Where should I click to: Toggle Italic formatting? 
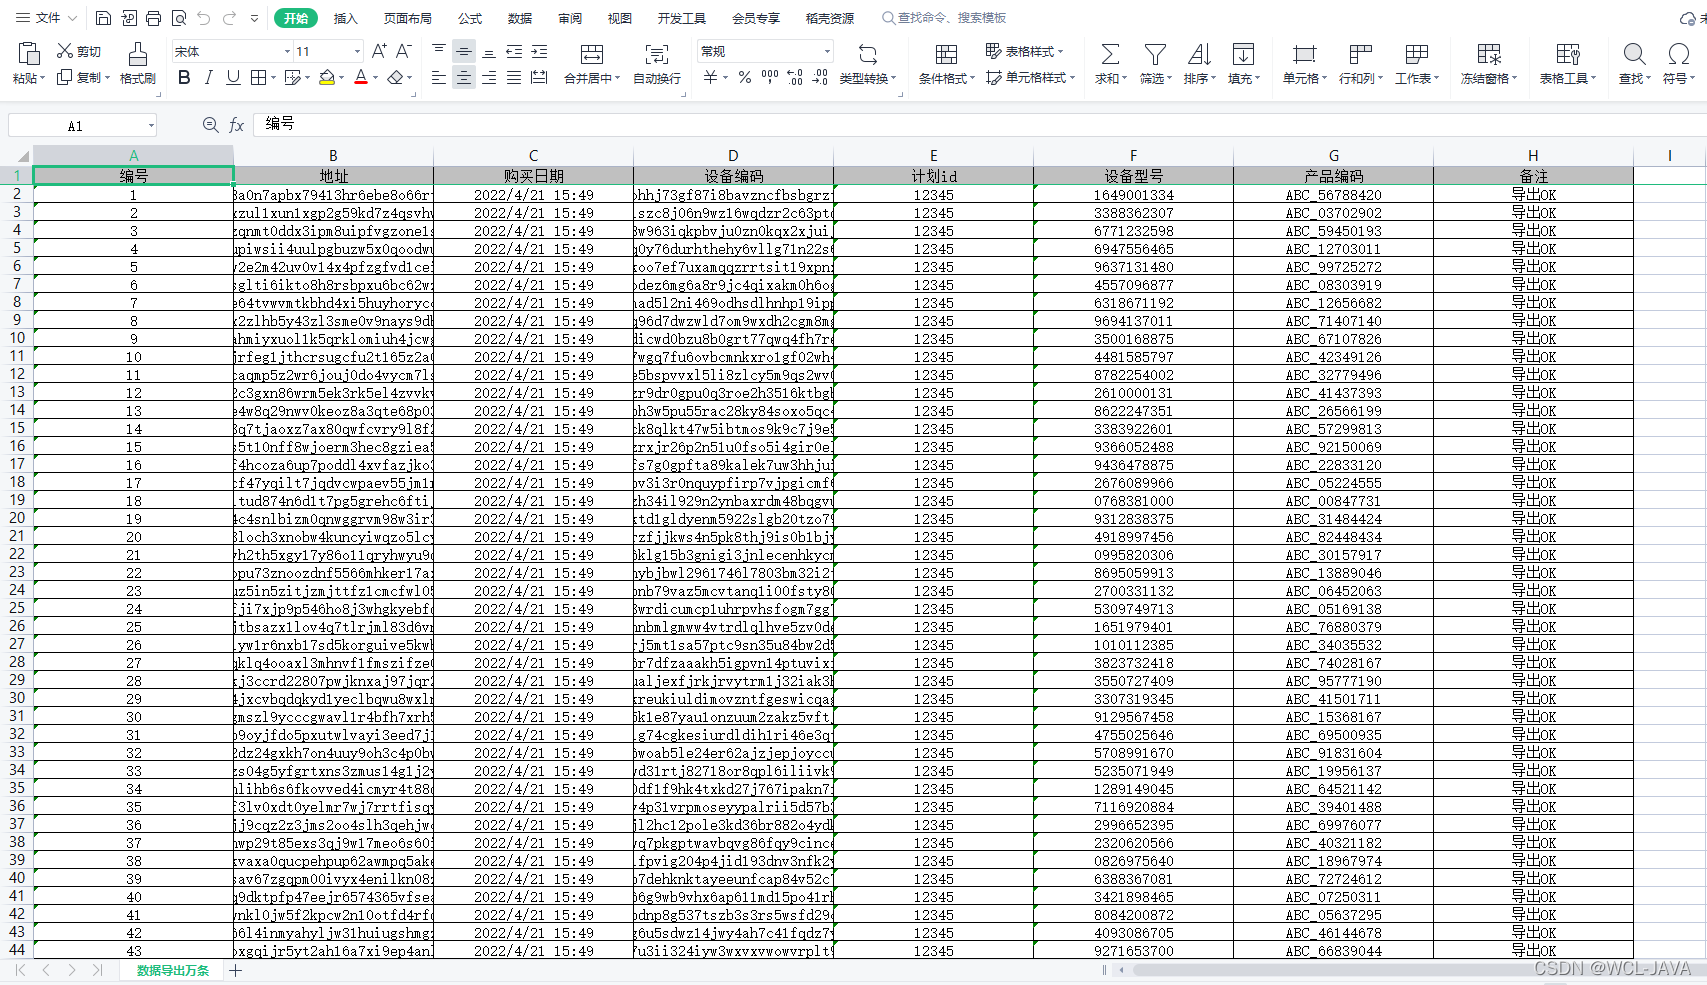point(208,77)
